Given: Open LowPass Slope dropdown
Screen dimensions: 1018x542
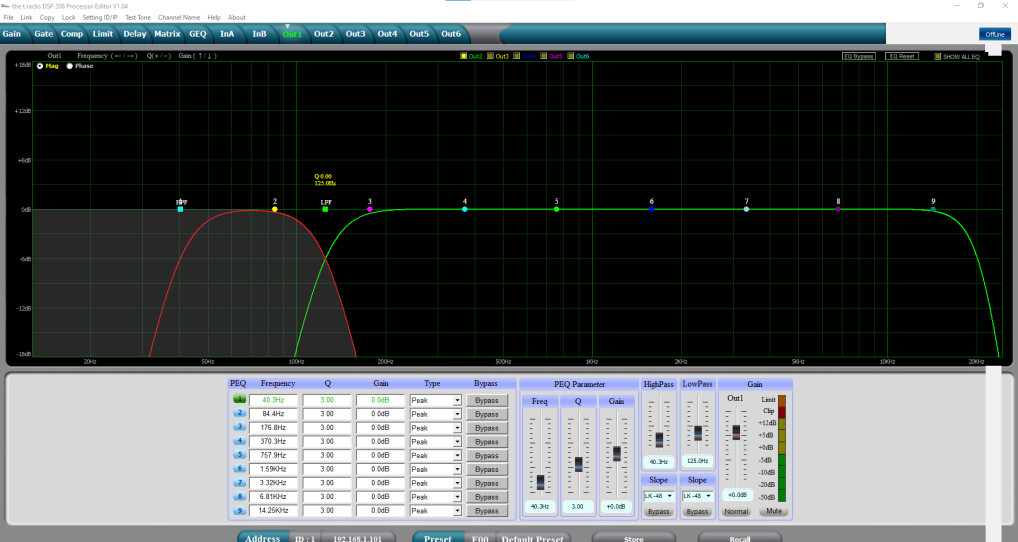Looking at the screenshot, I should 697,496.
